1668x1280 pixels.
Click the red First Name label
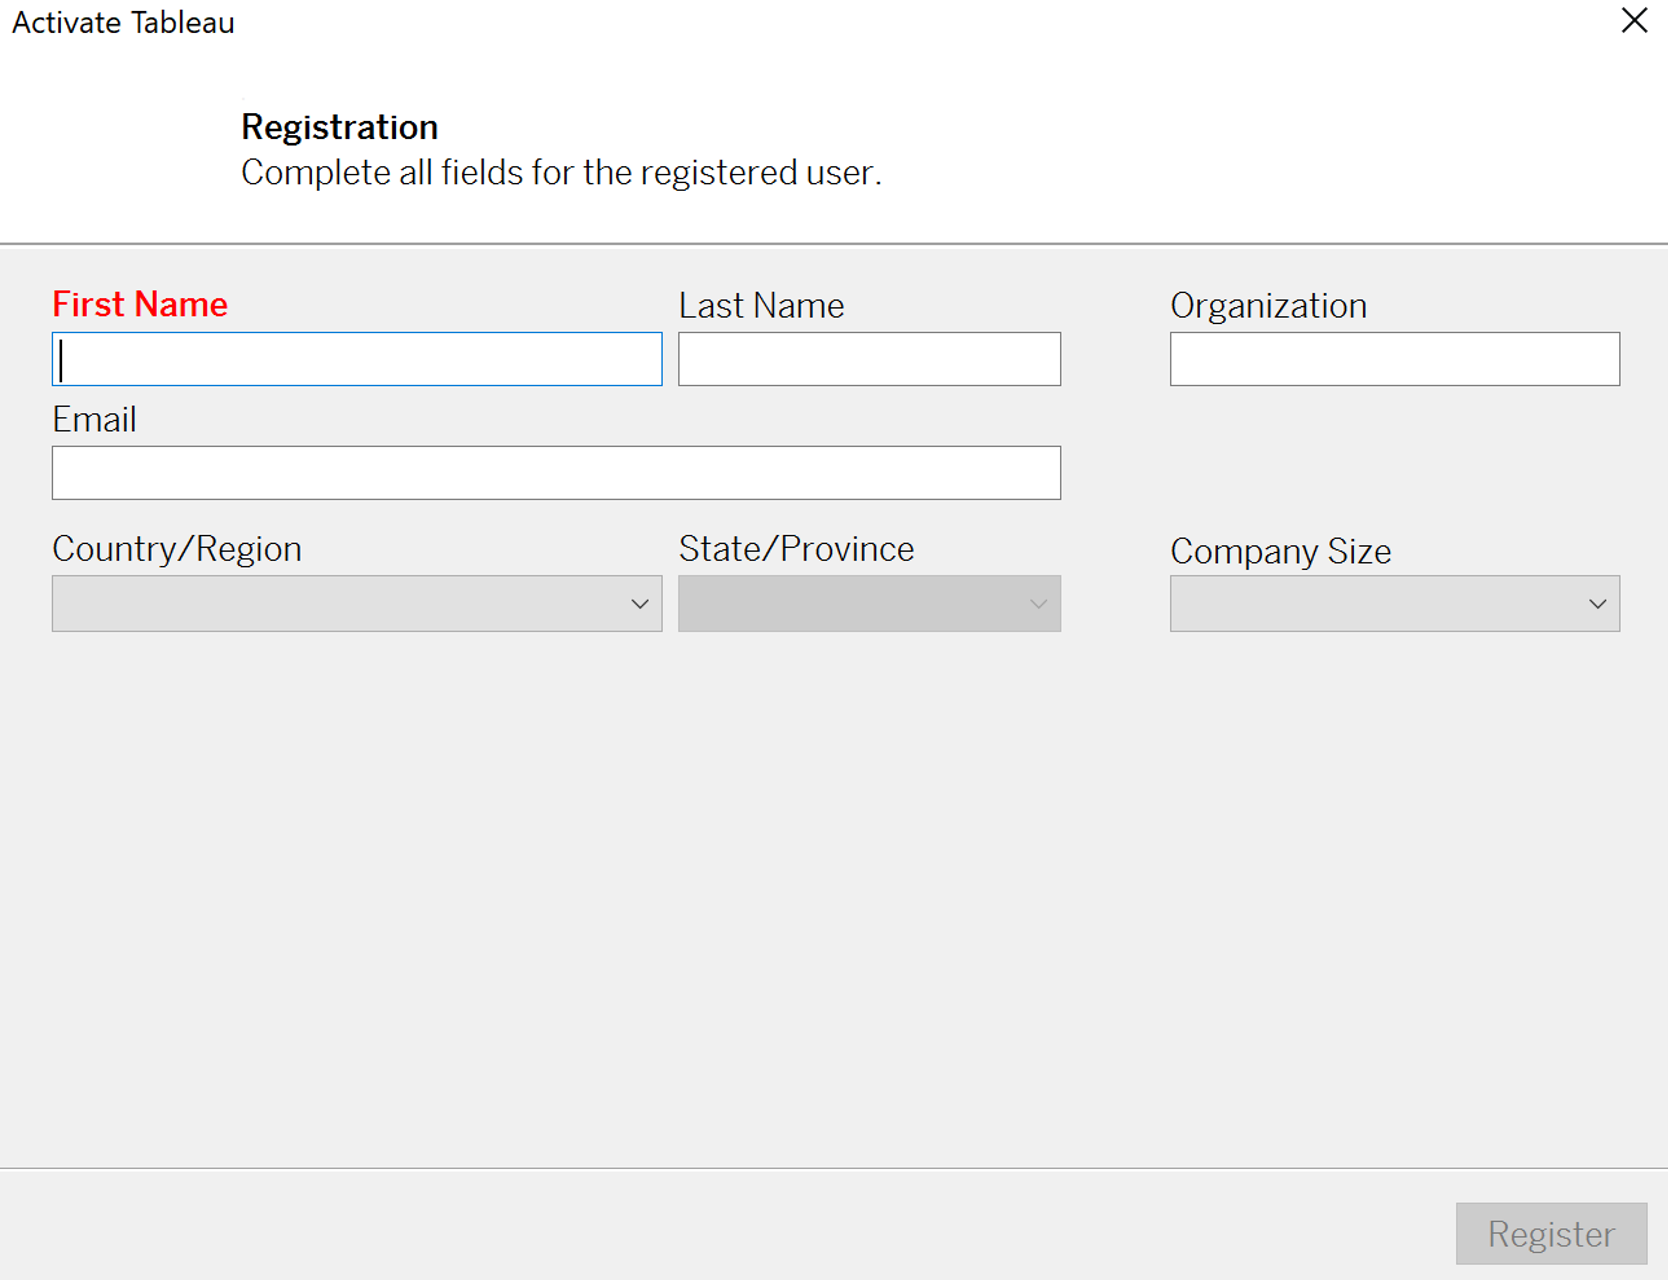tap(140, 304)
